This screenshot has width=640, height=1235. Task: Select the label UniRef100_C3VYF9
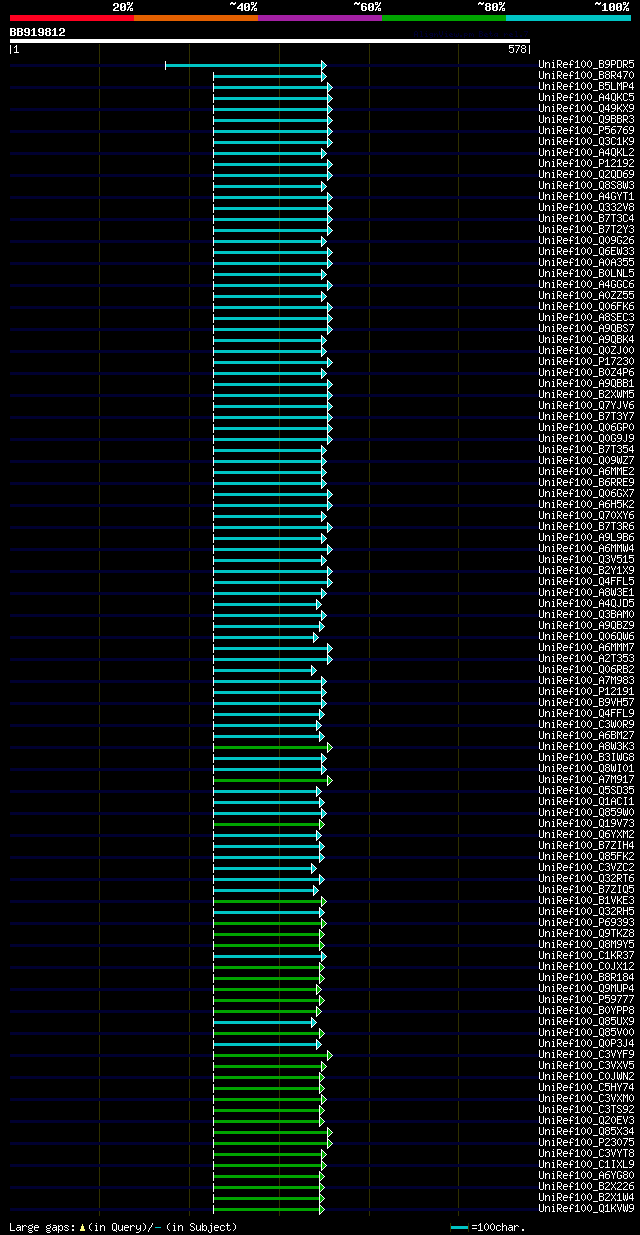[x=586, y=1054]
